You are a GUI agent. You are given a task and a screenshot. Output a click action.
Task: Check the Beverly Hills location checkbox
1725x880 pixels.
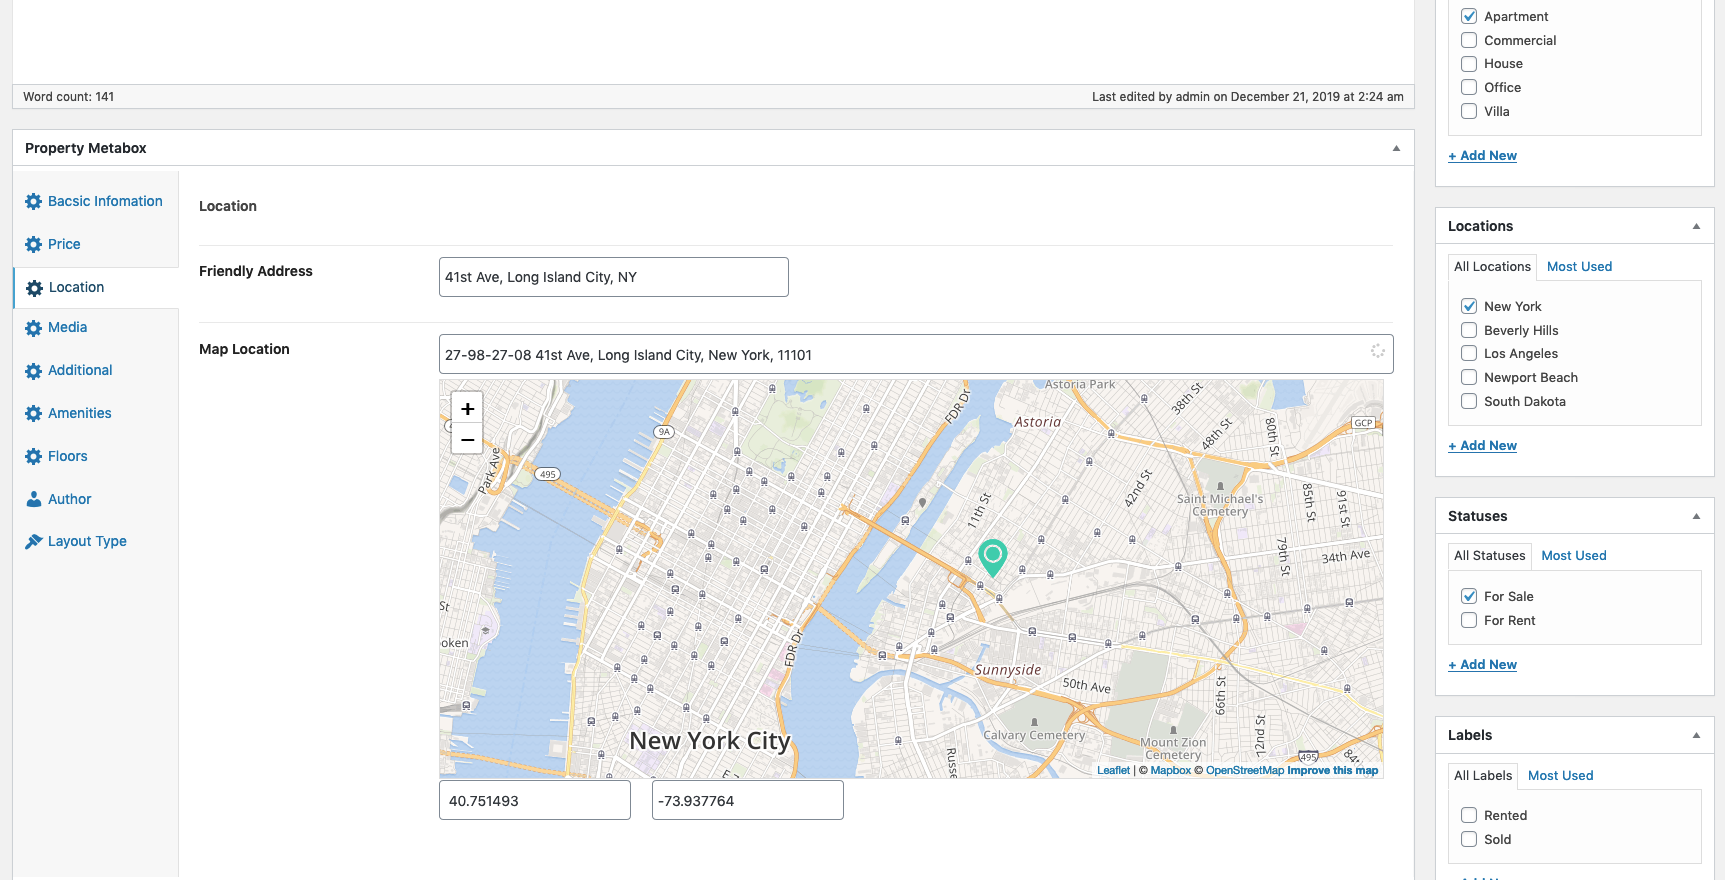[1469, 330]
